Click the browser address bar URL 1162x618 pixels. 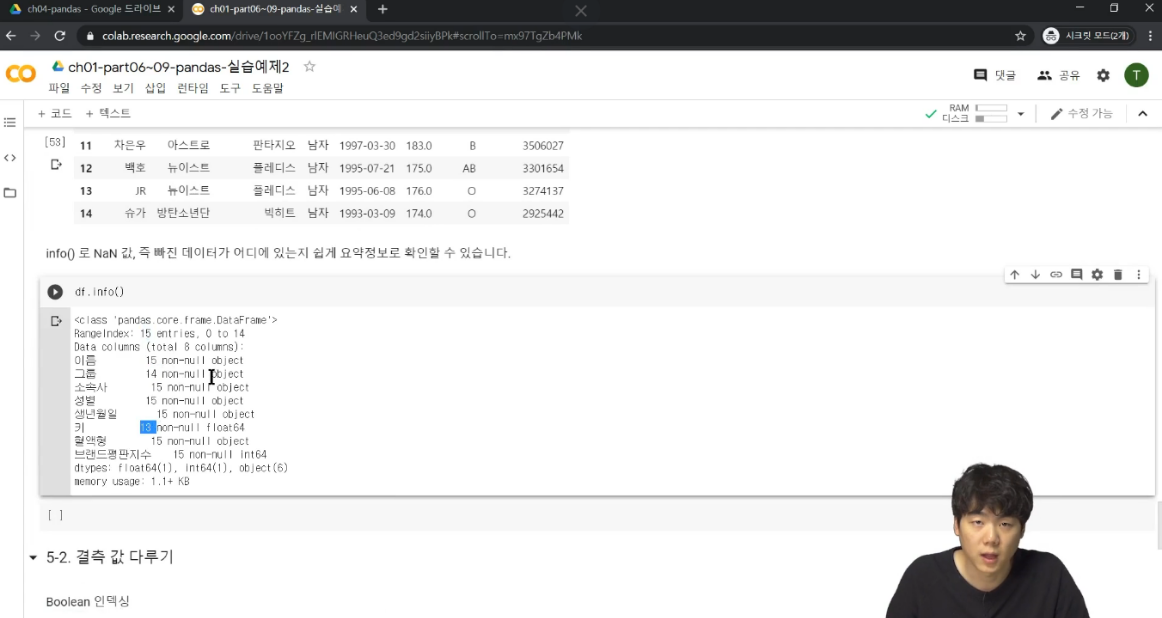click(x=342, y=36)
